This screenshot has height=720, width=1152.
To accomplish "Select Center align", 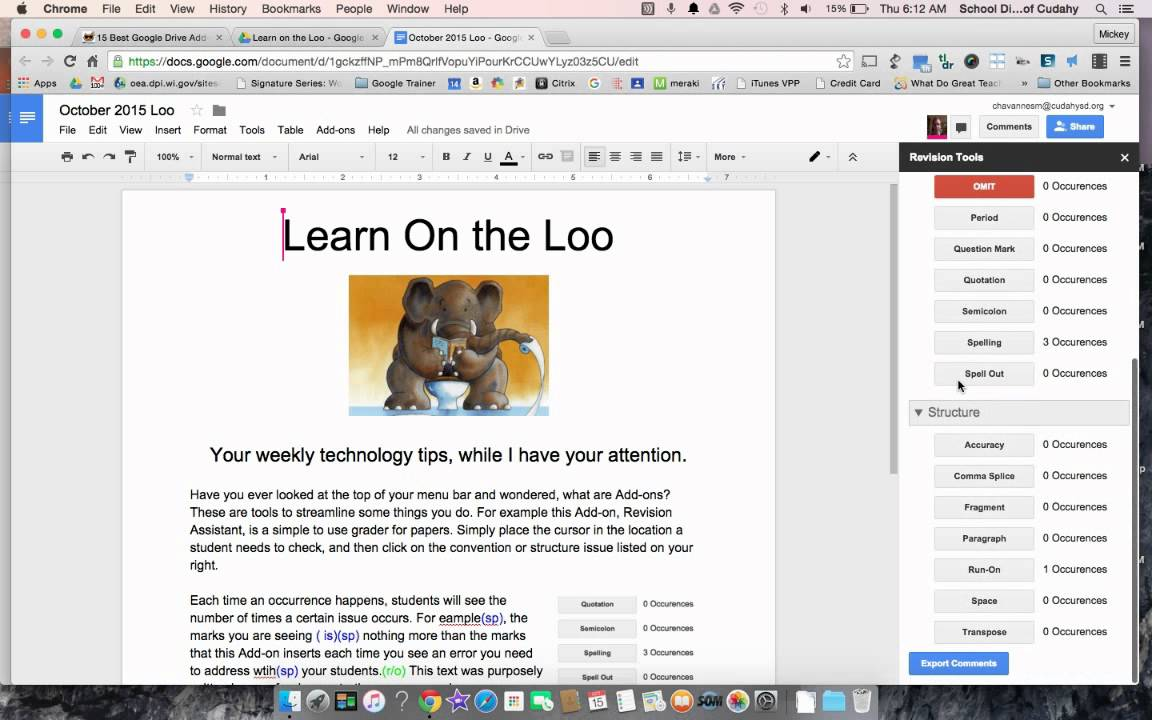I will (615, 156).
